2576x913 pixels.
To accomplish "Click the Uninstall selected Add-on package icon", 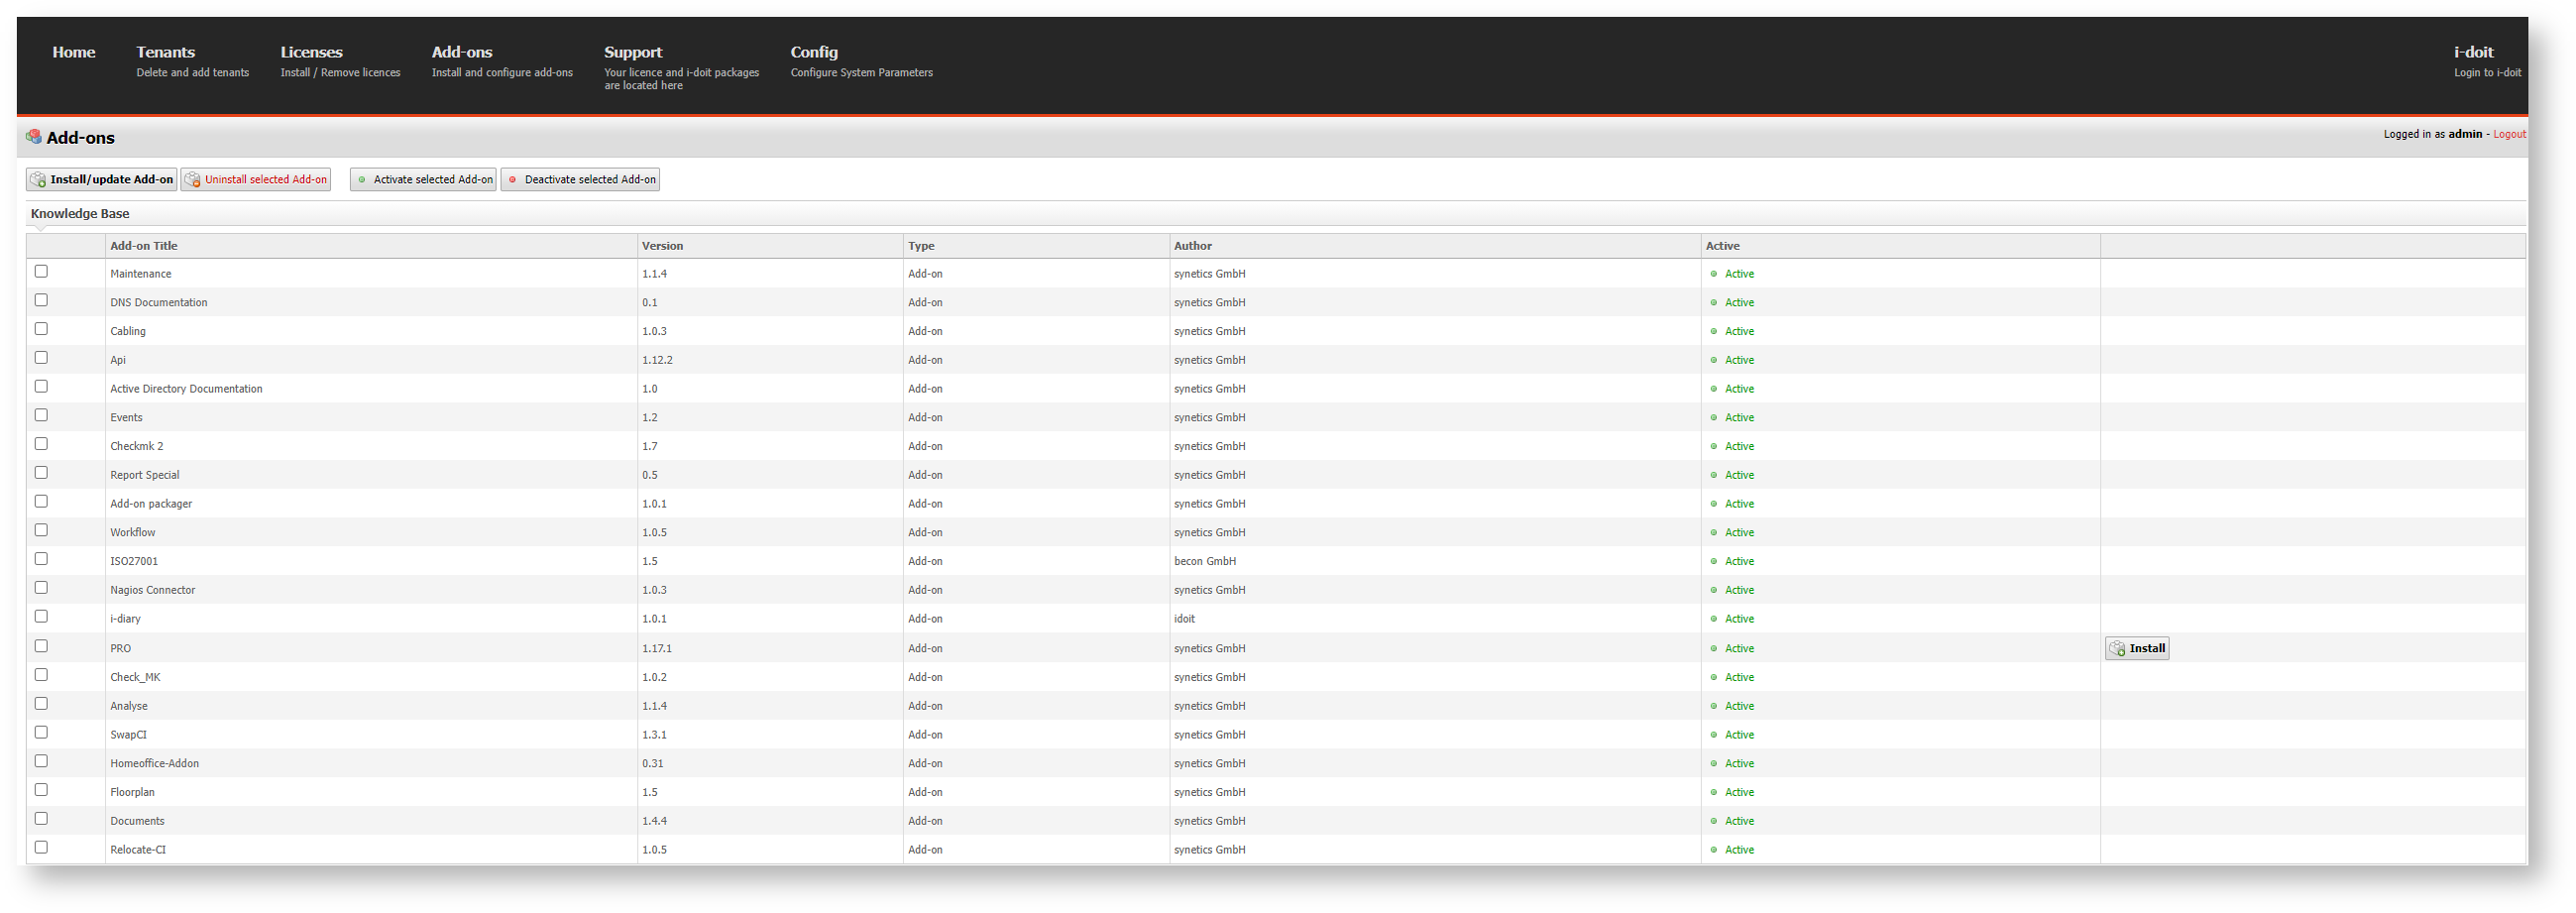I will [193, 180].
